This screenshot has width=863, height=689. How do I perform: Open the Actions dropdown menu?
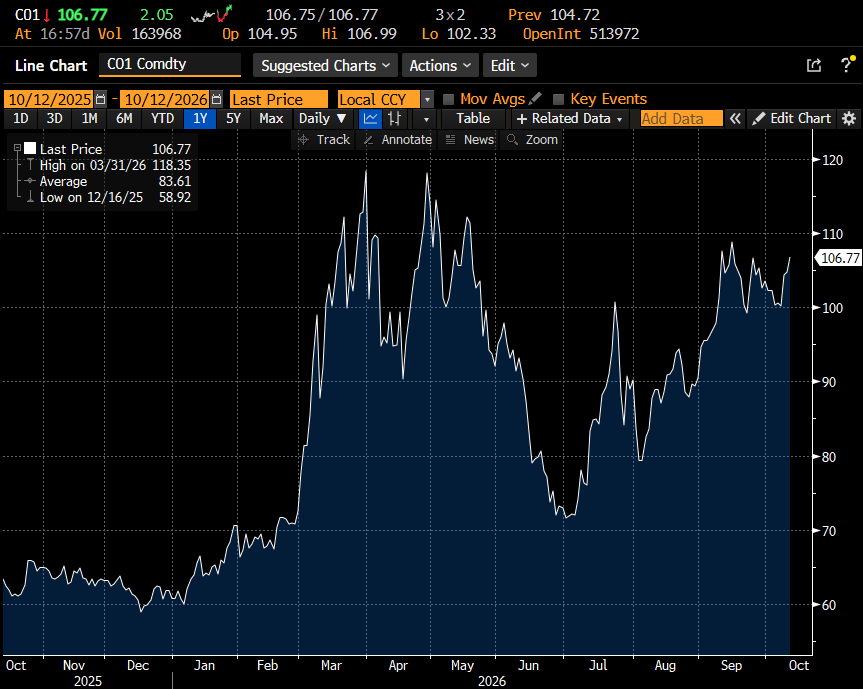(x=440, y=65)
